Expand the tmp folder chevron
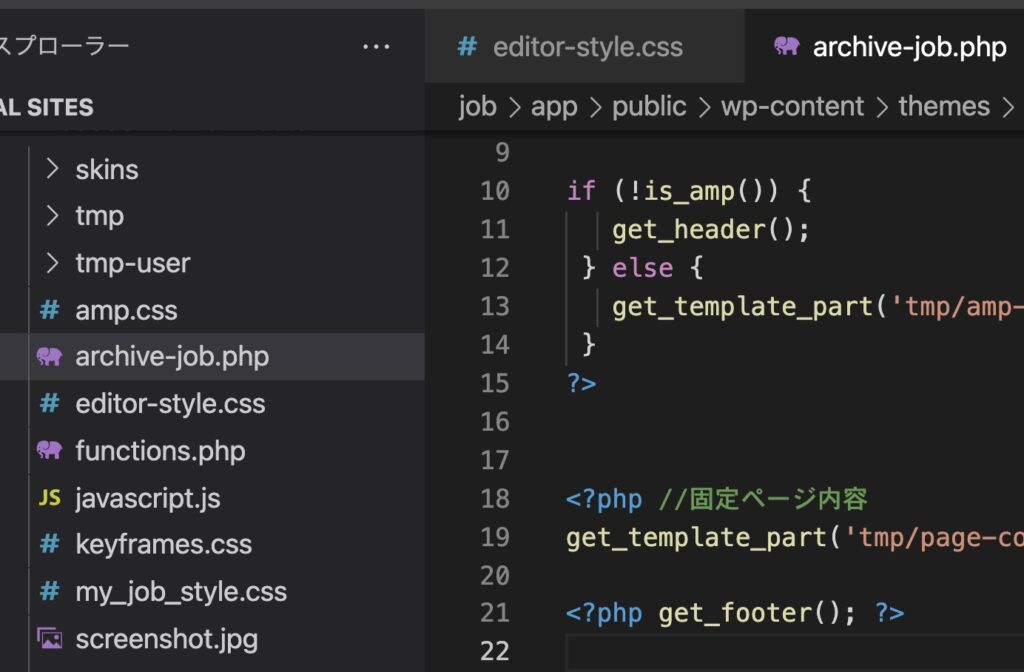This screenshot has height=672, width=1024. point(54,216)
